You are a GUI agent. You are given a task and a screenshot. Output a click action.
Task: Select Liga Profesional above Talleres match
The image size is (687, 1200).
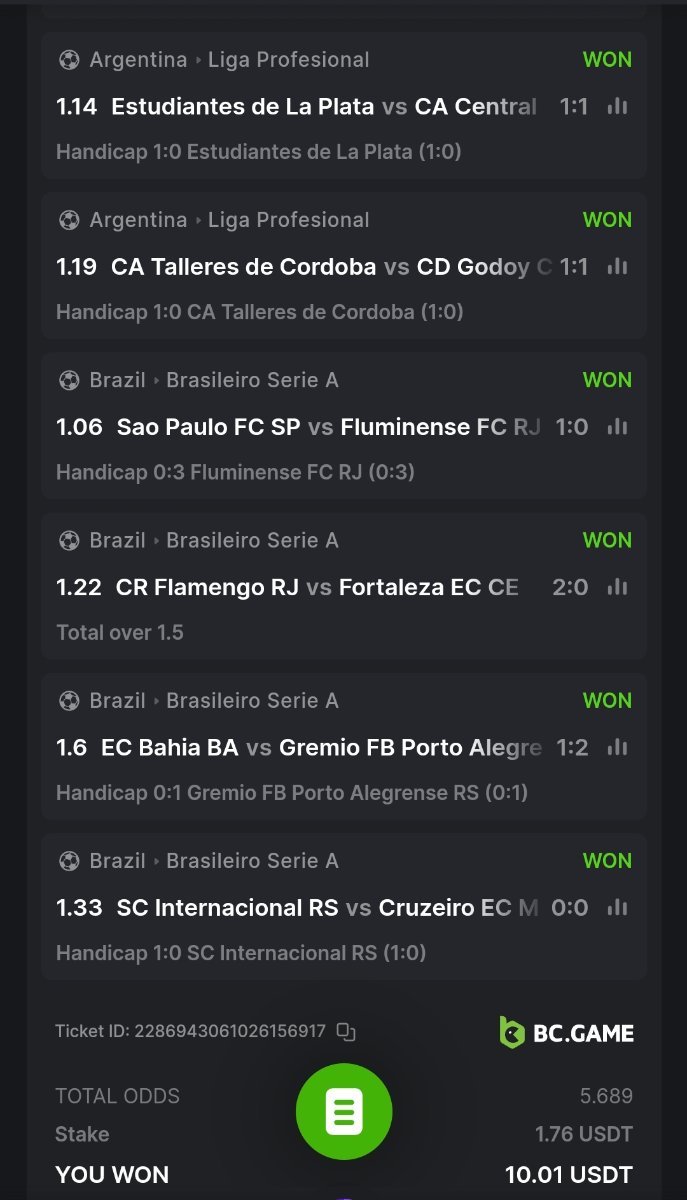[x=288, y=220]
